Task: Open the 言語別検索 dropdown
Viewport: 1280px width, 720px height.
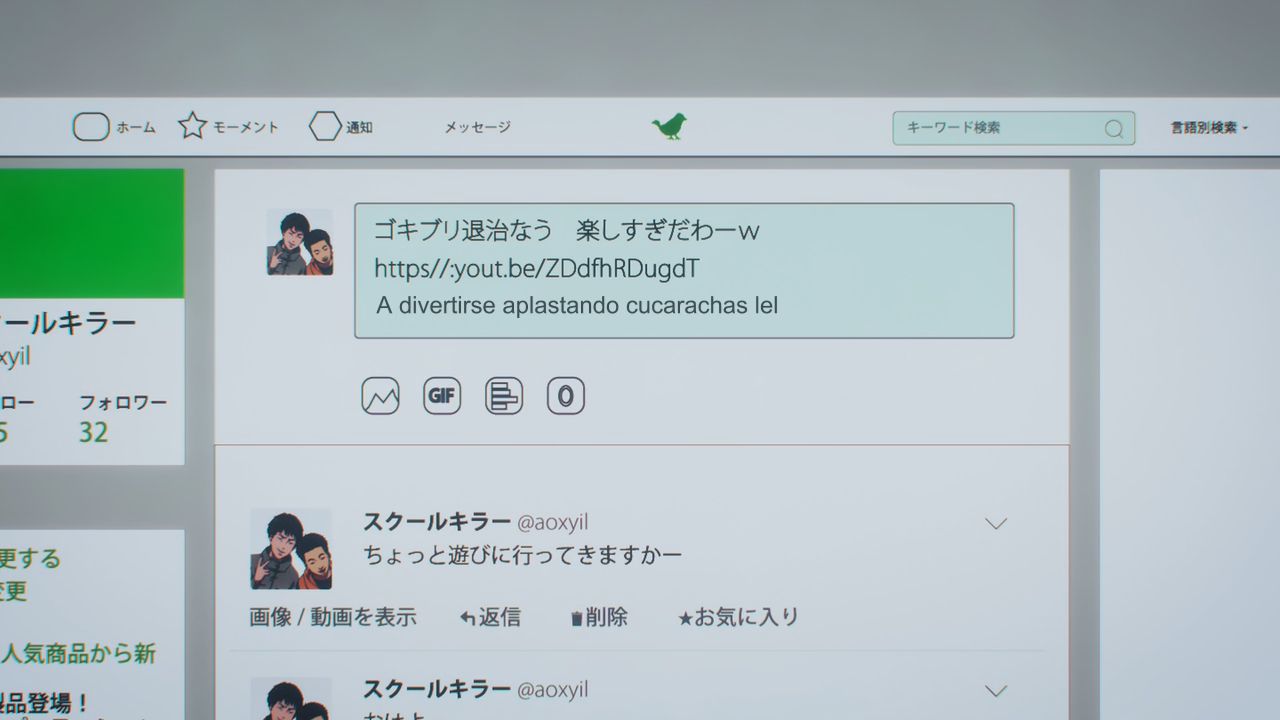Action: (1209, 128)
